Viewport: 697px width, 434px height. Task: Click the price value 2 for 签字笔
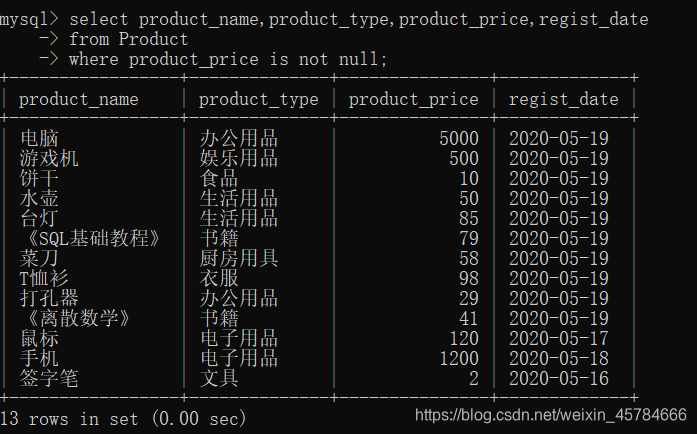point(474,379)
